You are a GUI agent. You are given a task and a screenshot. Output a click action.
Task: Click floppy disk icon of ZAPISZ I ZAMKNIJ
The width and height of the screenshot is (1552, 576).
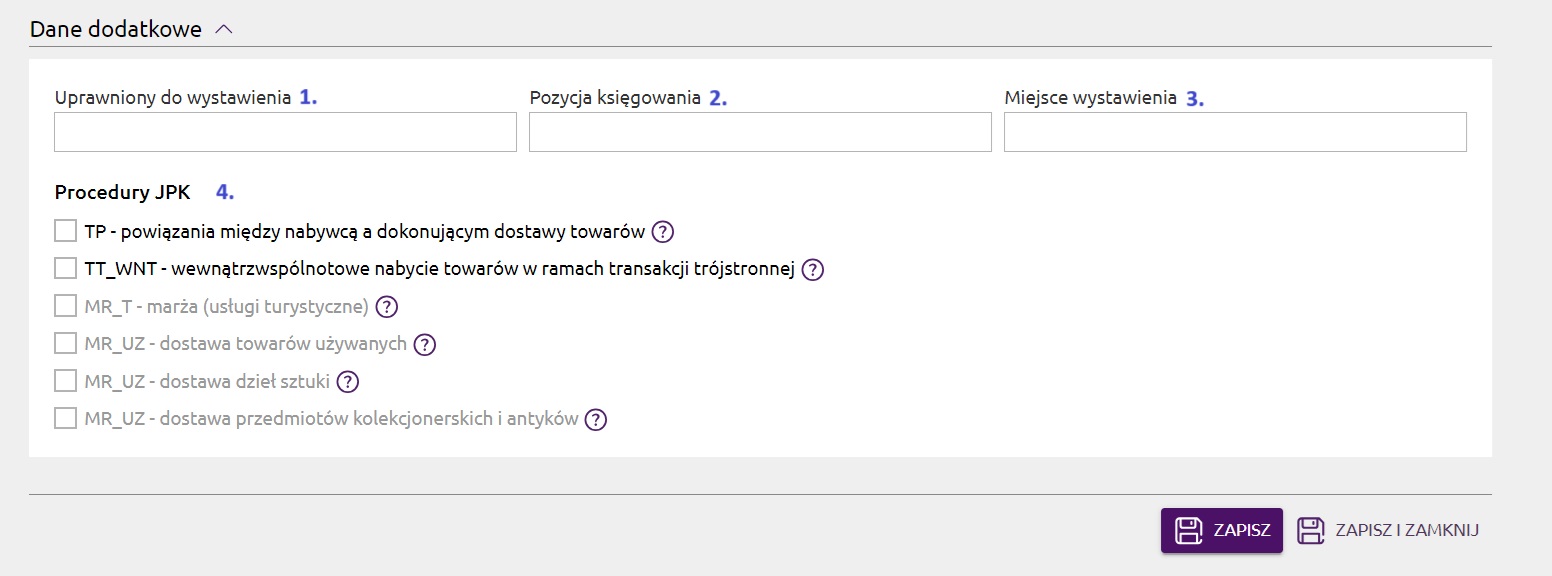click(x=1311, y=530)
